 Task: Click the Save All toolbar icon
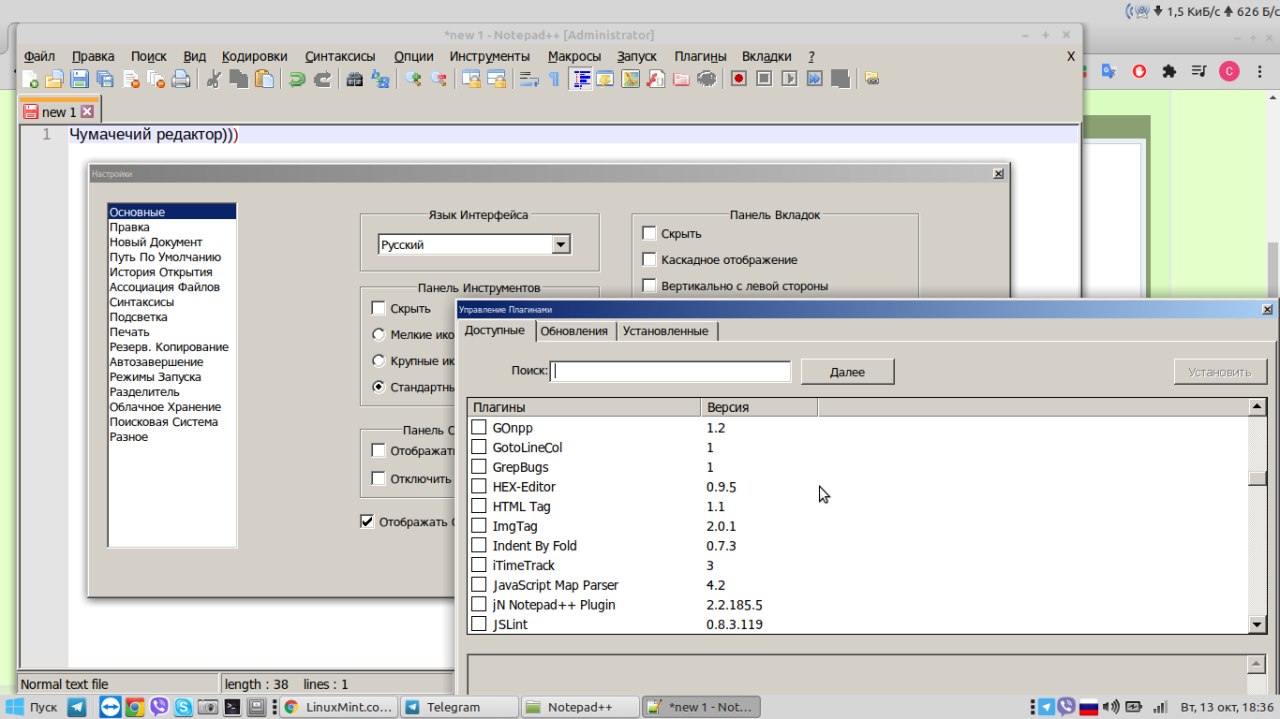105,79
